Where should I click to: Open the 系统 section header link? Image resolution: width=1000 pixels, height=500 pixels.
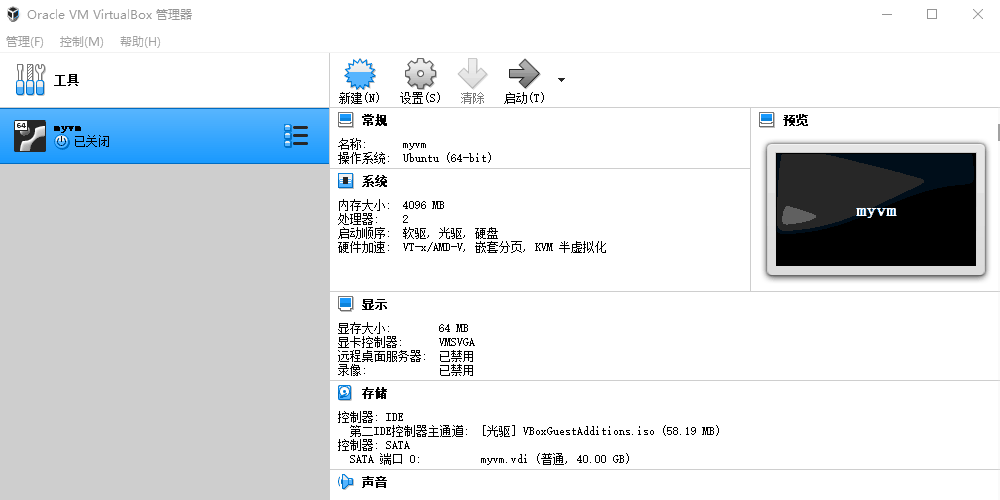click(x=374, y=181)
